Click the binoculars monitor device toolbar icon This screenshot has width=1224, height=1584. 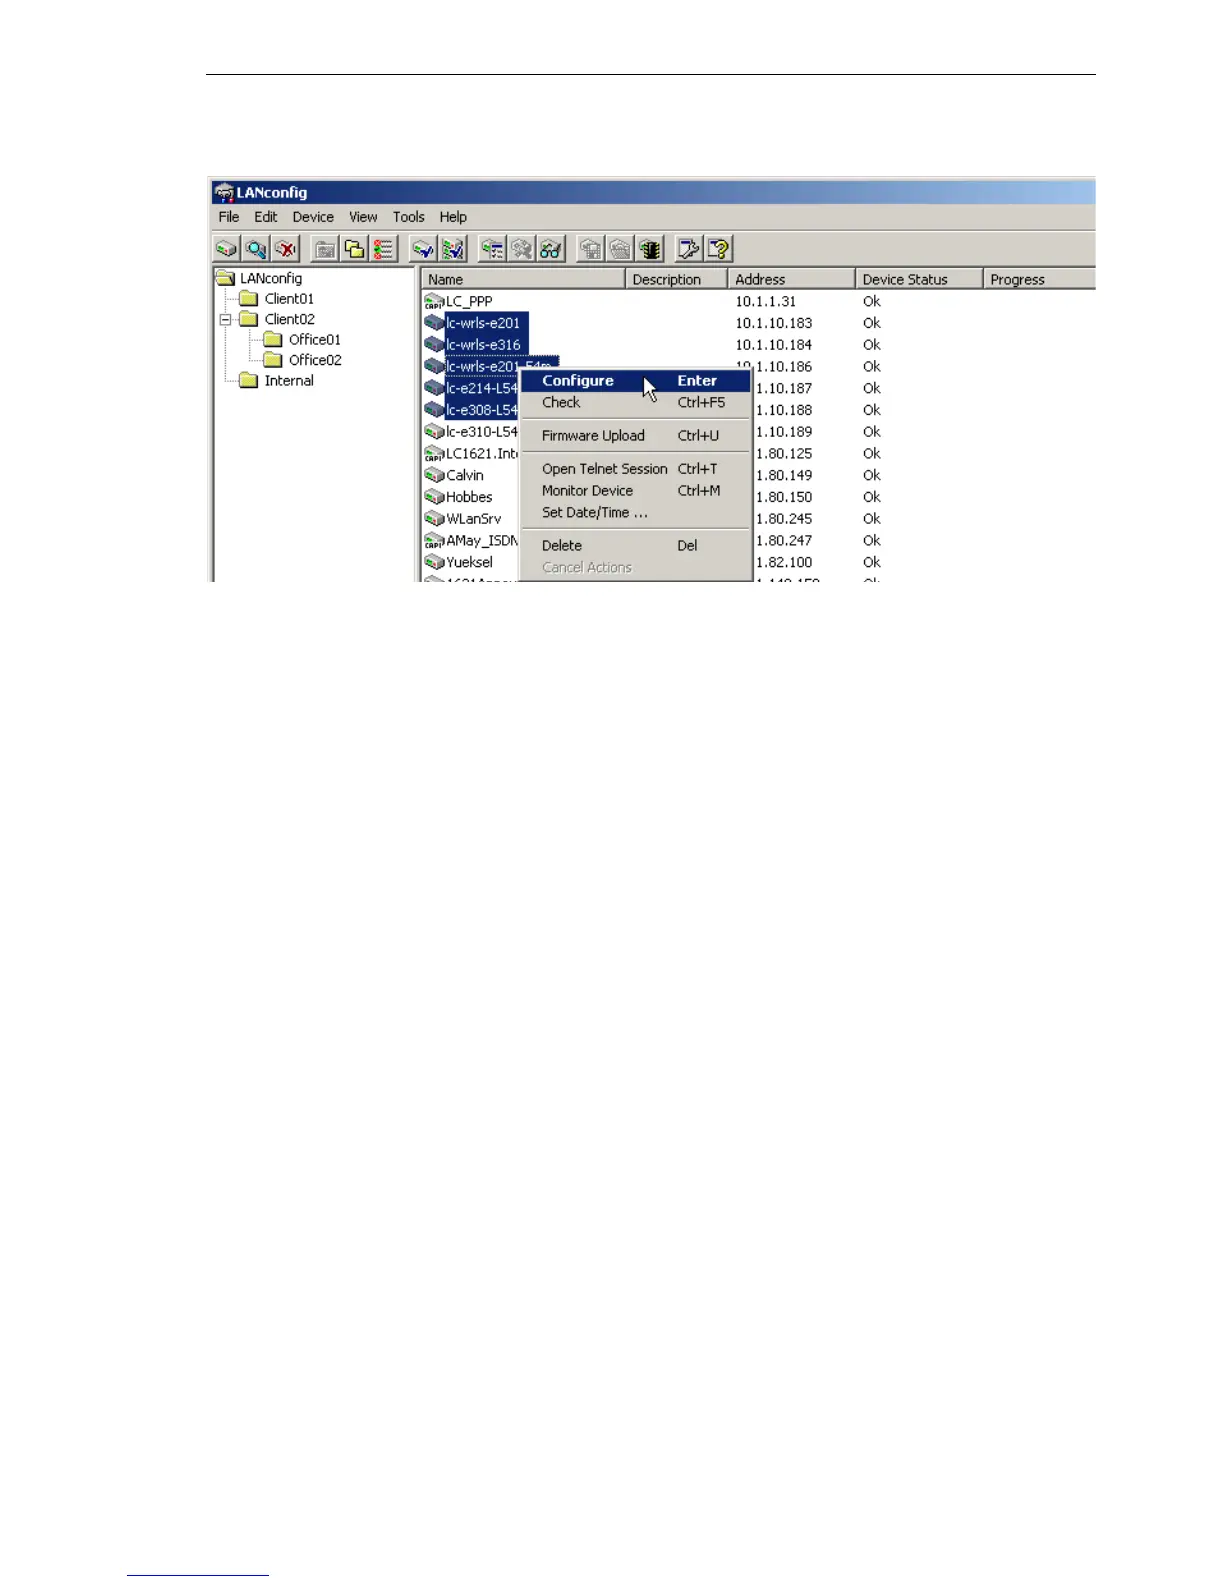[x=551, y=249]
